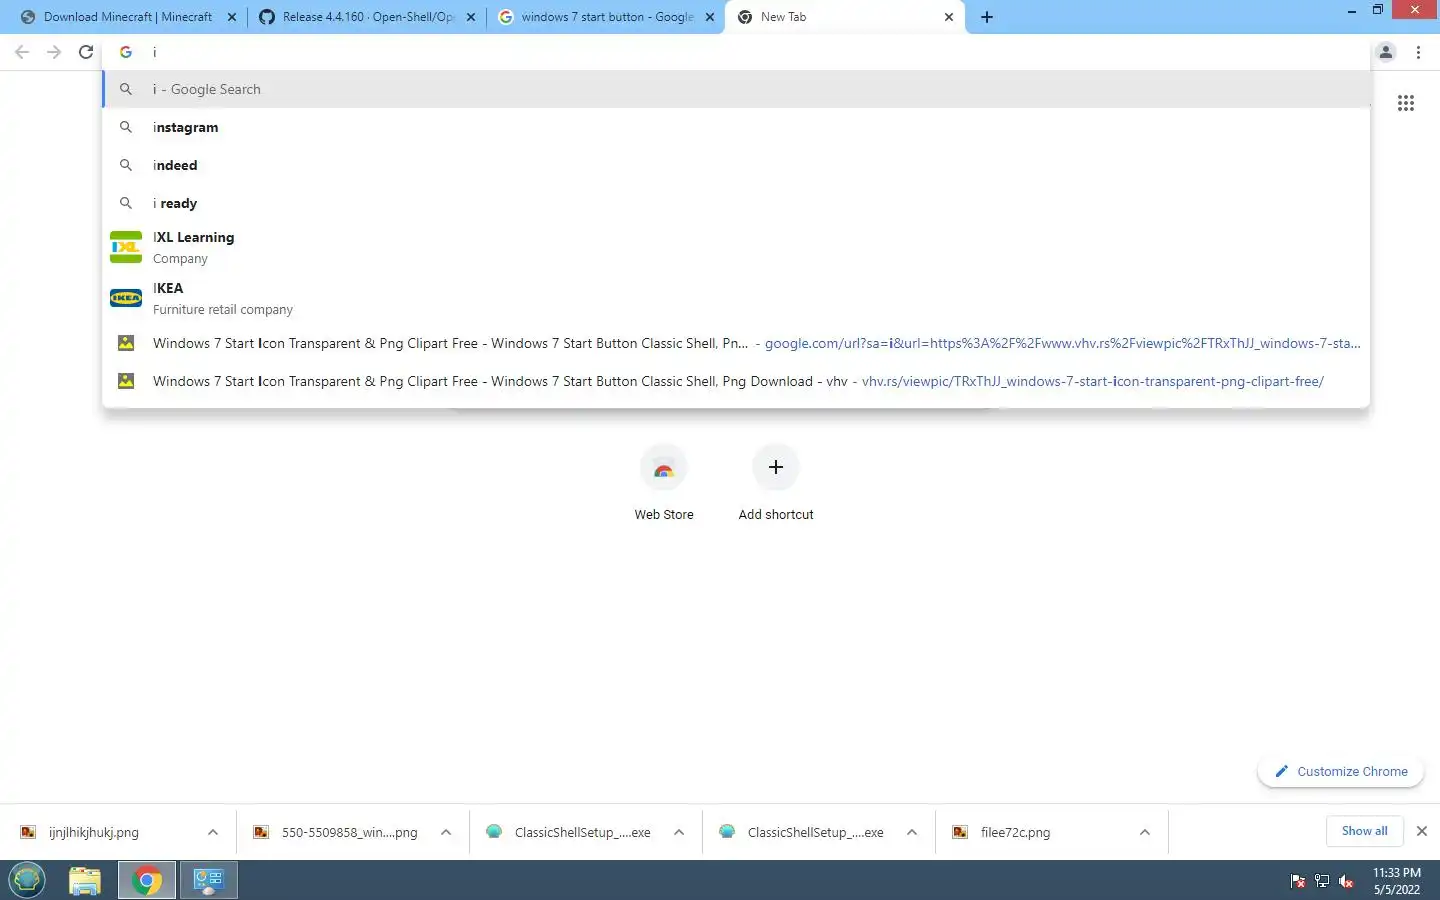The image size is (1440, 900).
Task: Click the Action Center flag tray icon
Action: tap(1298, 881)
